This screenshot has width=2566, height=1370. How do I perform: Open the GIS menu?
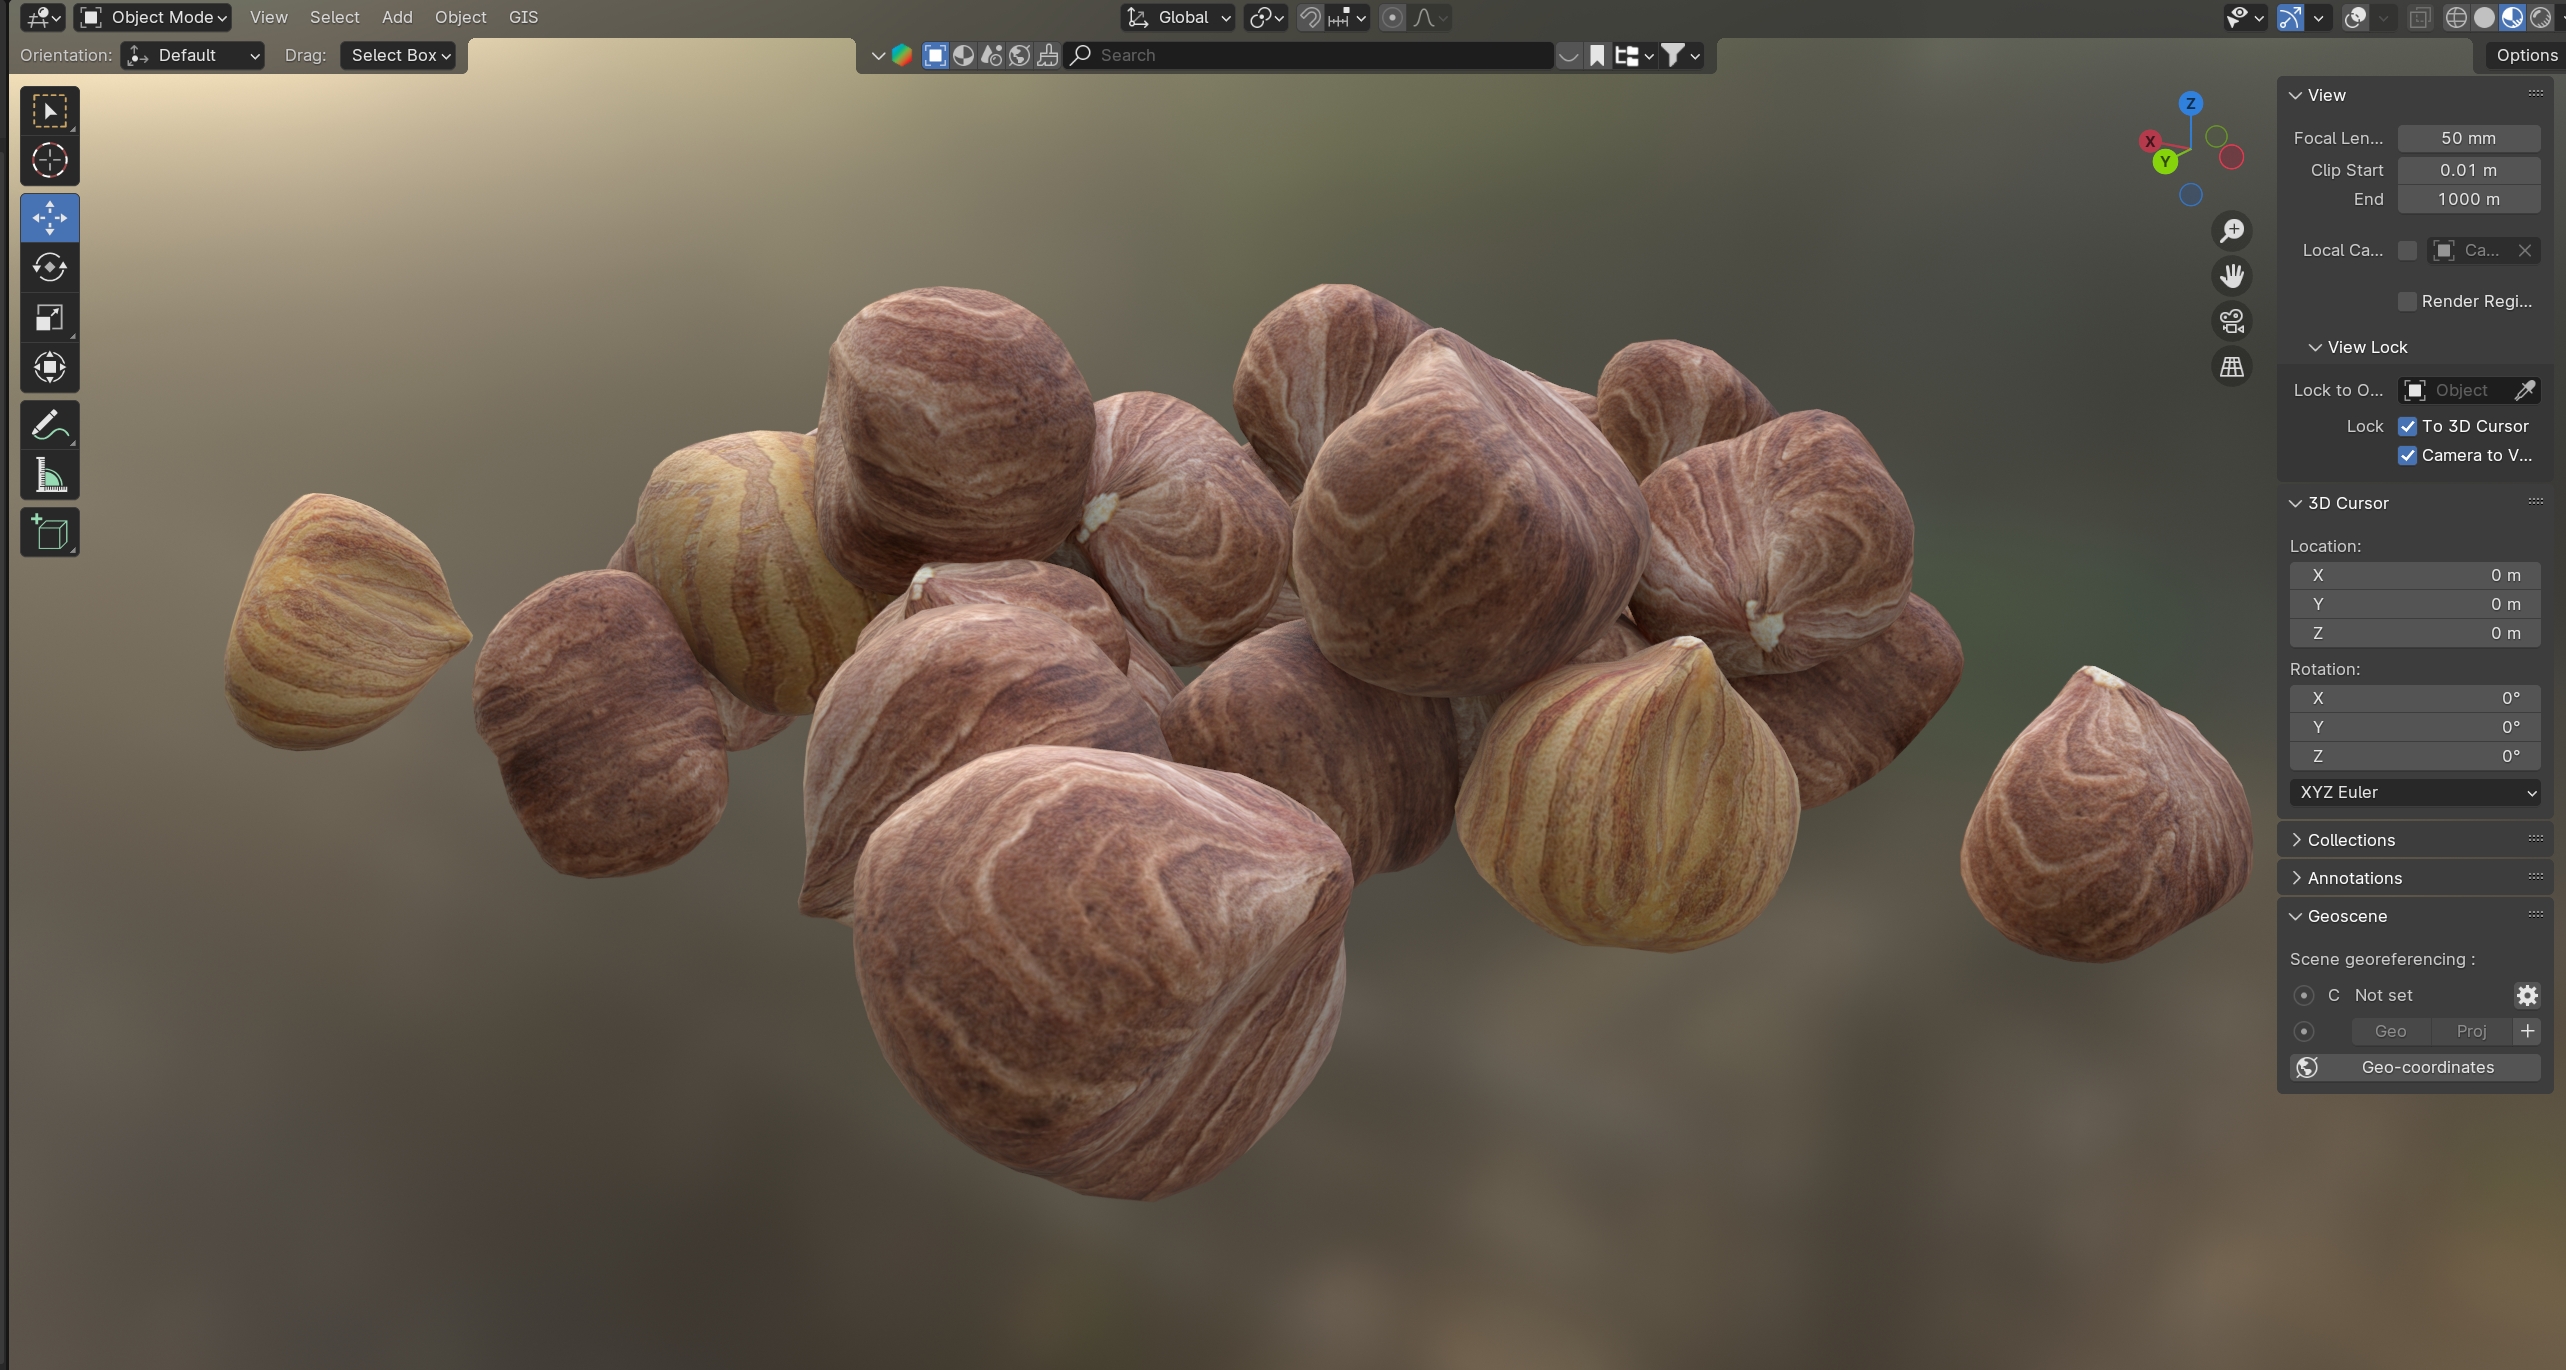(523, 17)
